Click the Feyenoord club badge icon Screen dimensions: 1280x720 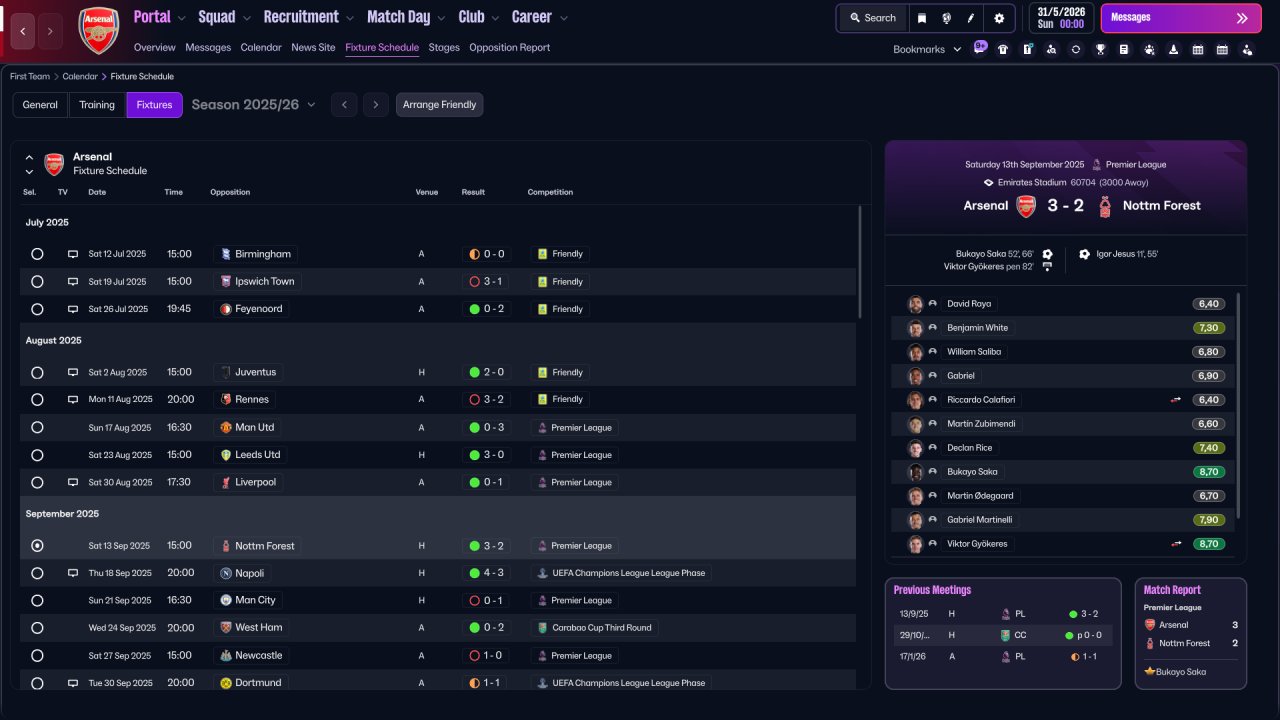click(x=226, y=309)
